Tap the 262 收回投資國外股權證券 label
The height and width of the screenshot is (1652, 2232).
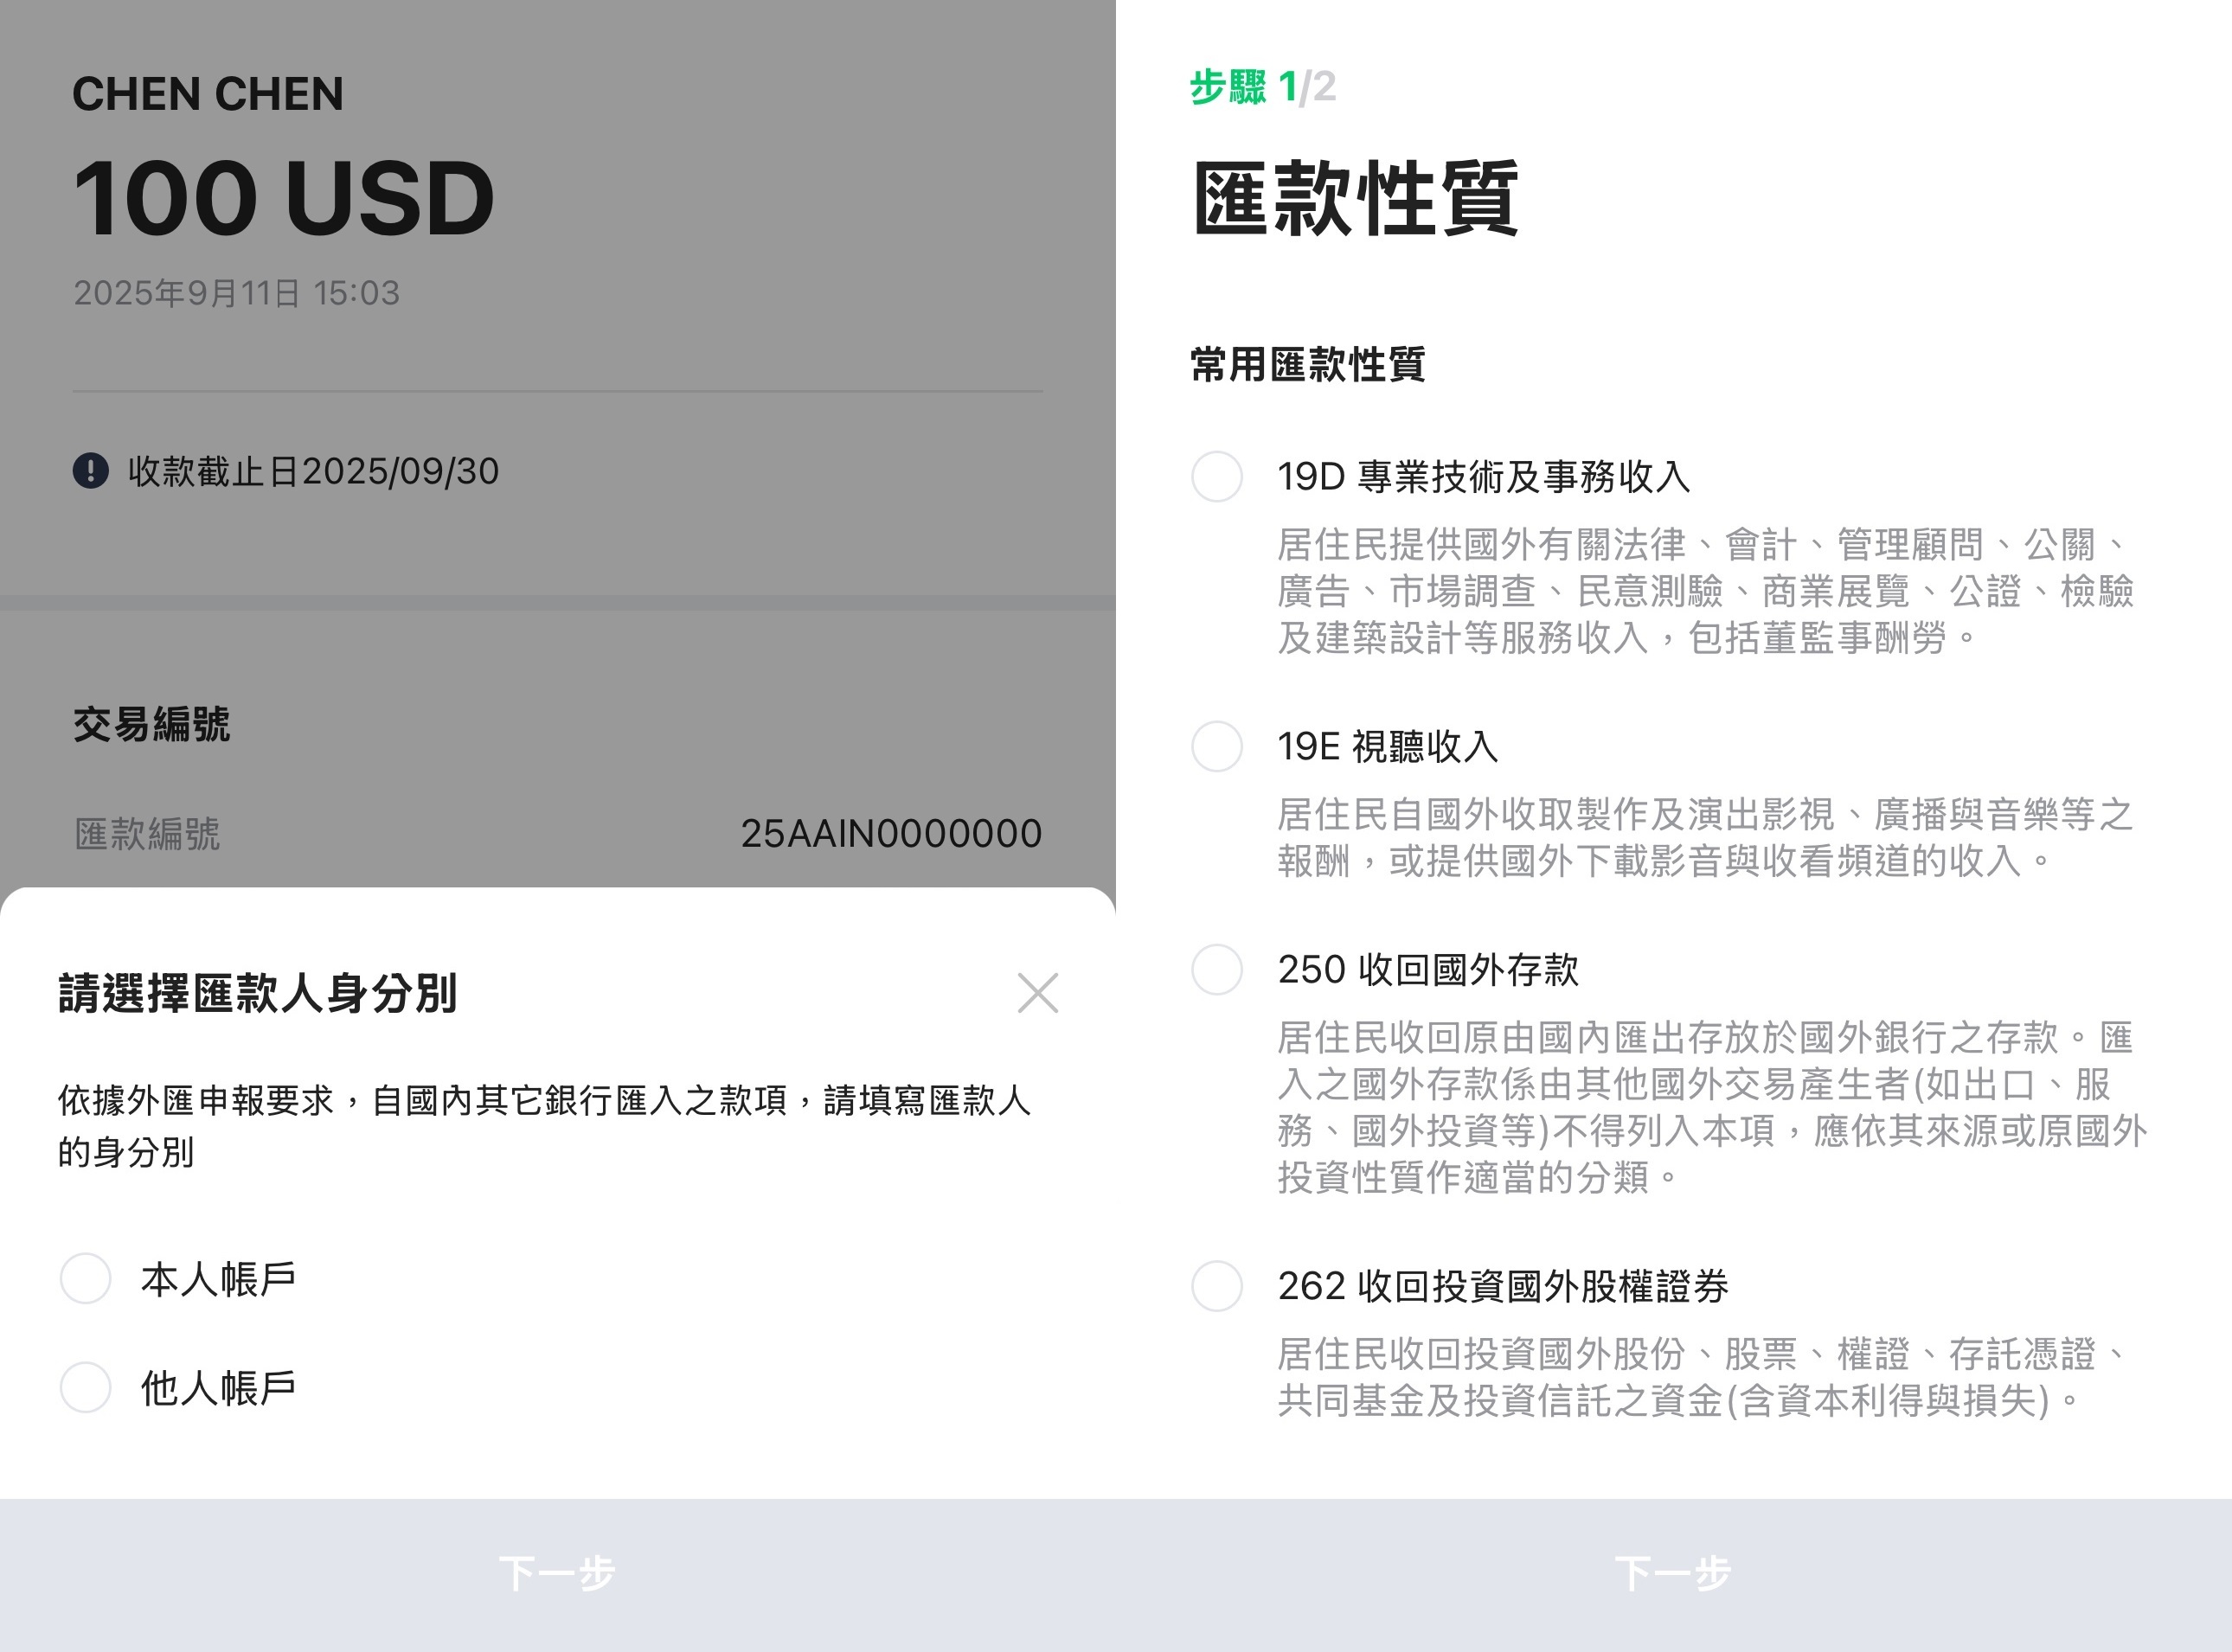tap(1502, 1286)
